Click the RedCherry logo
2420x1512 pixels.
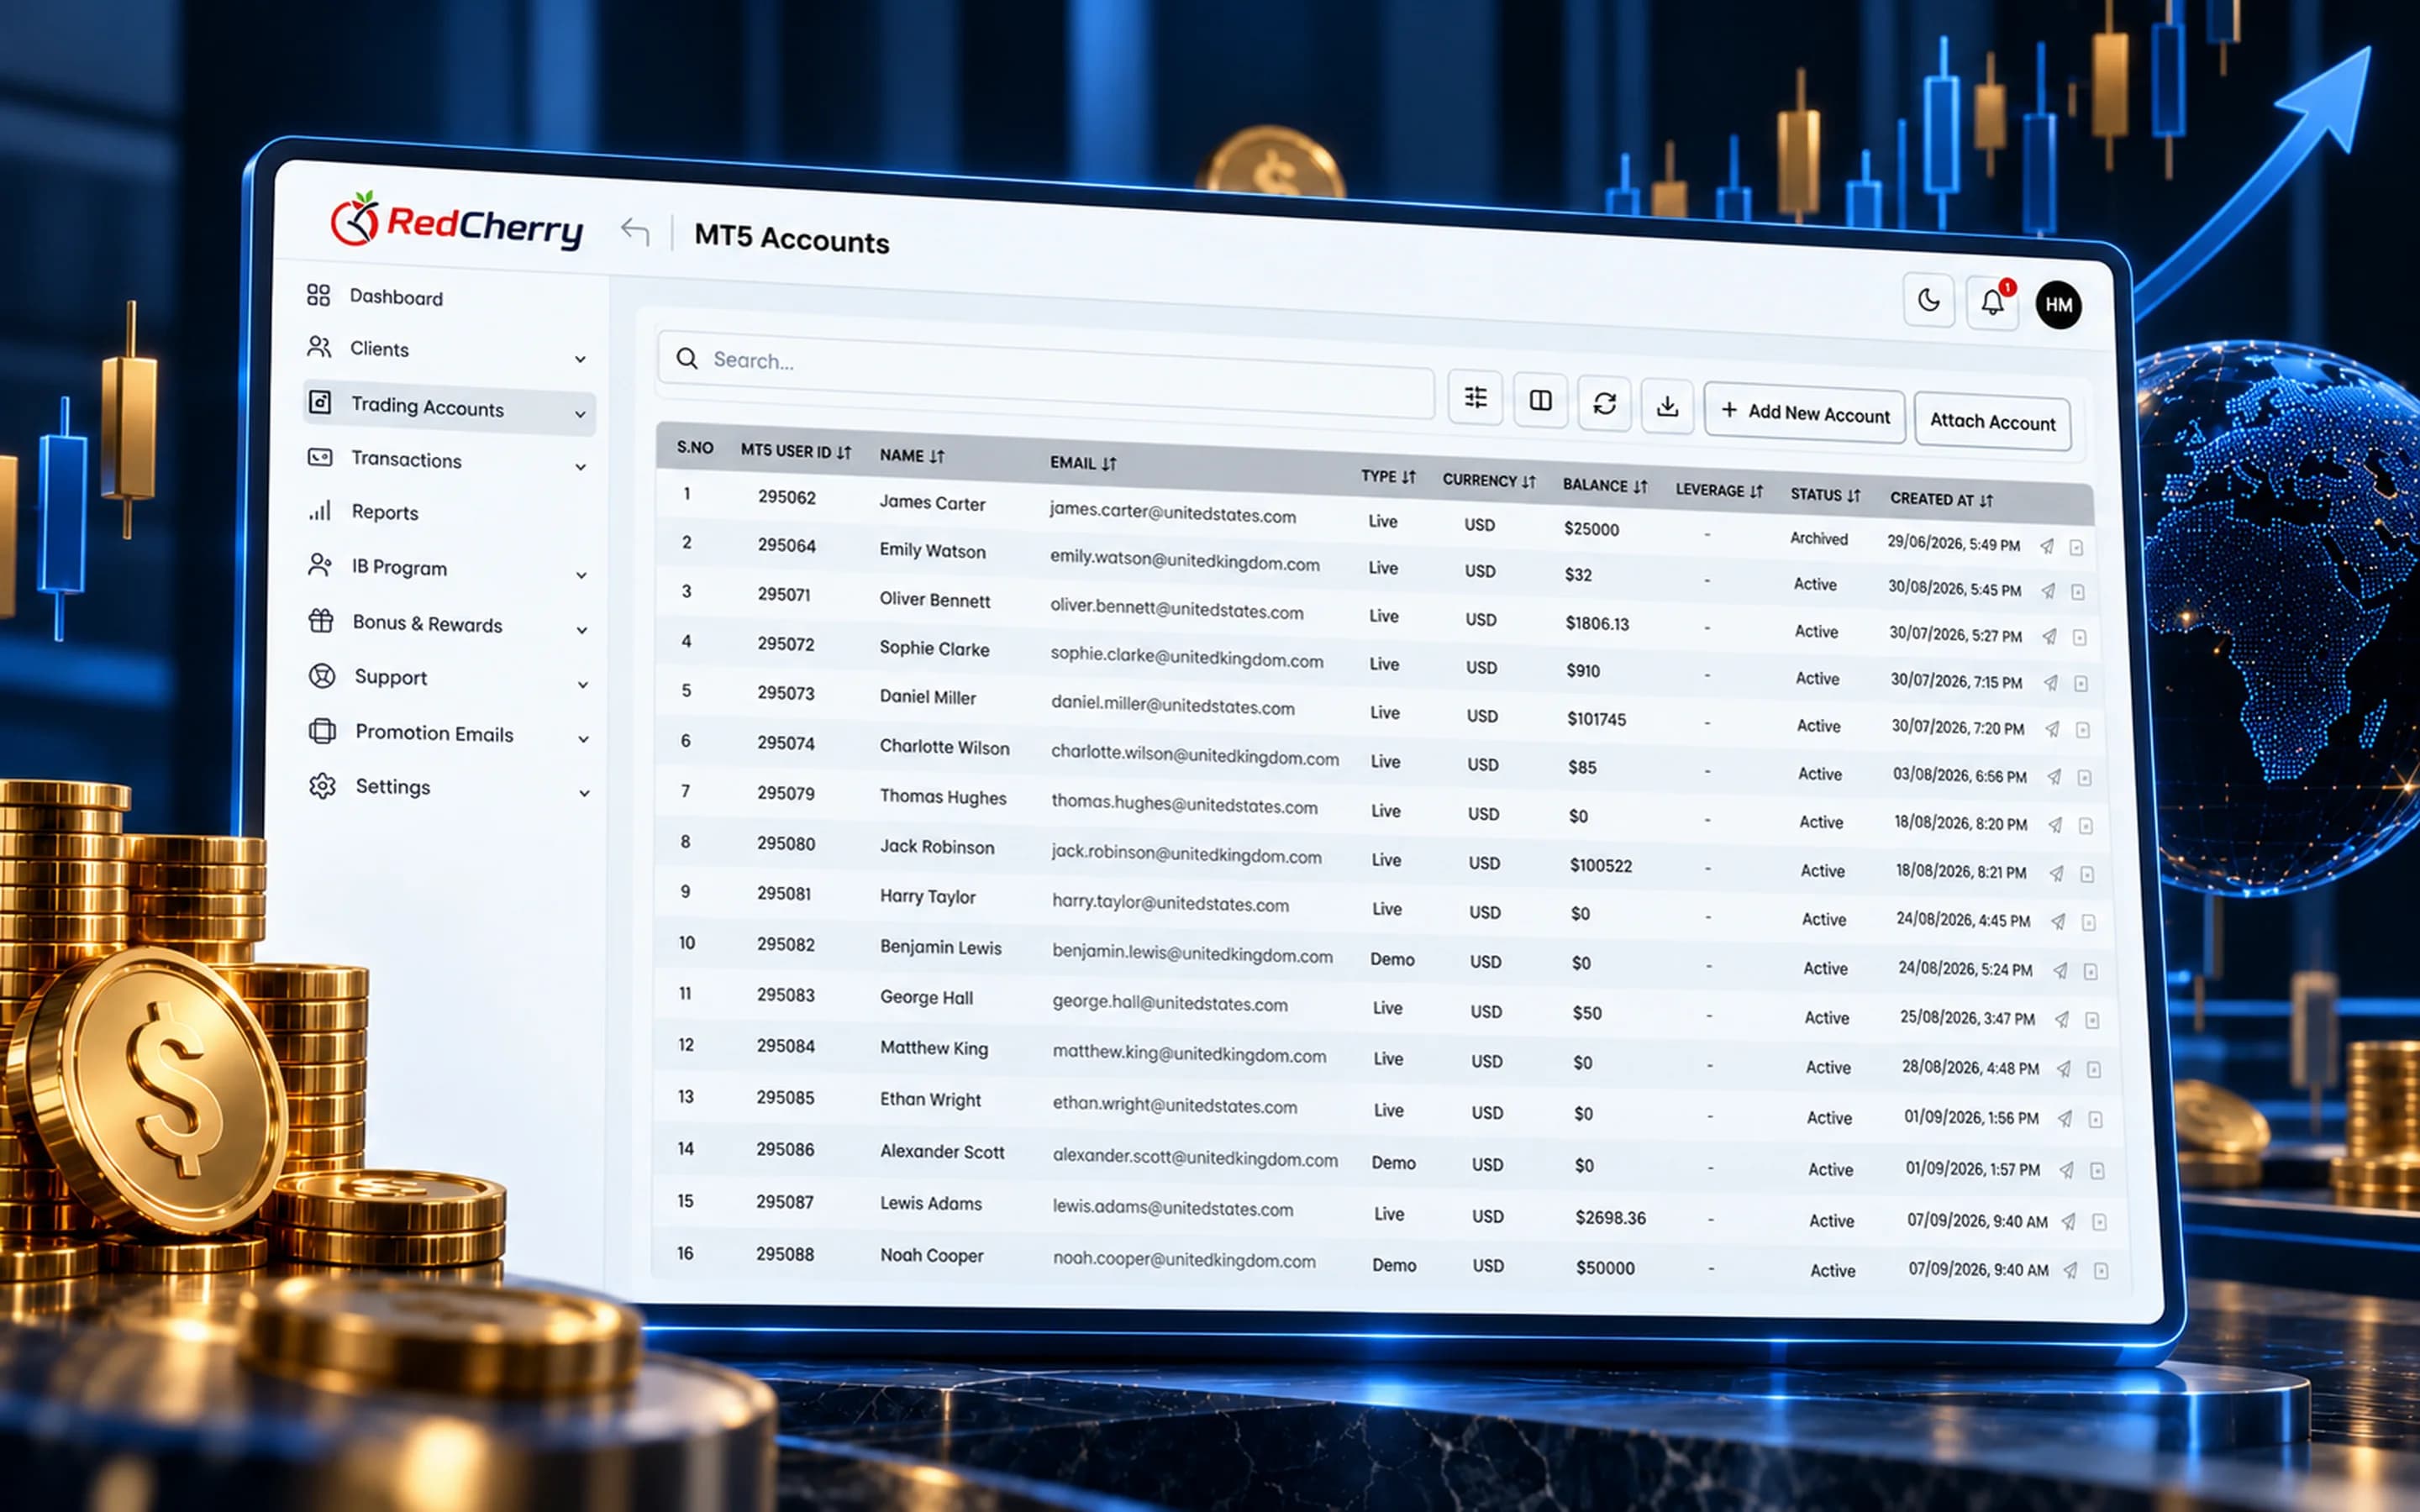[457, 222]
